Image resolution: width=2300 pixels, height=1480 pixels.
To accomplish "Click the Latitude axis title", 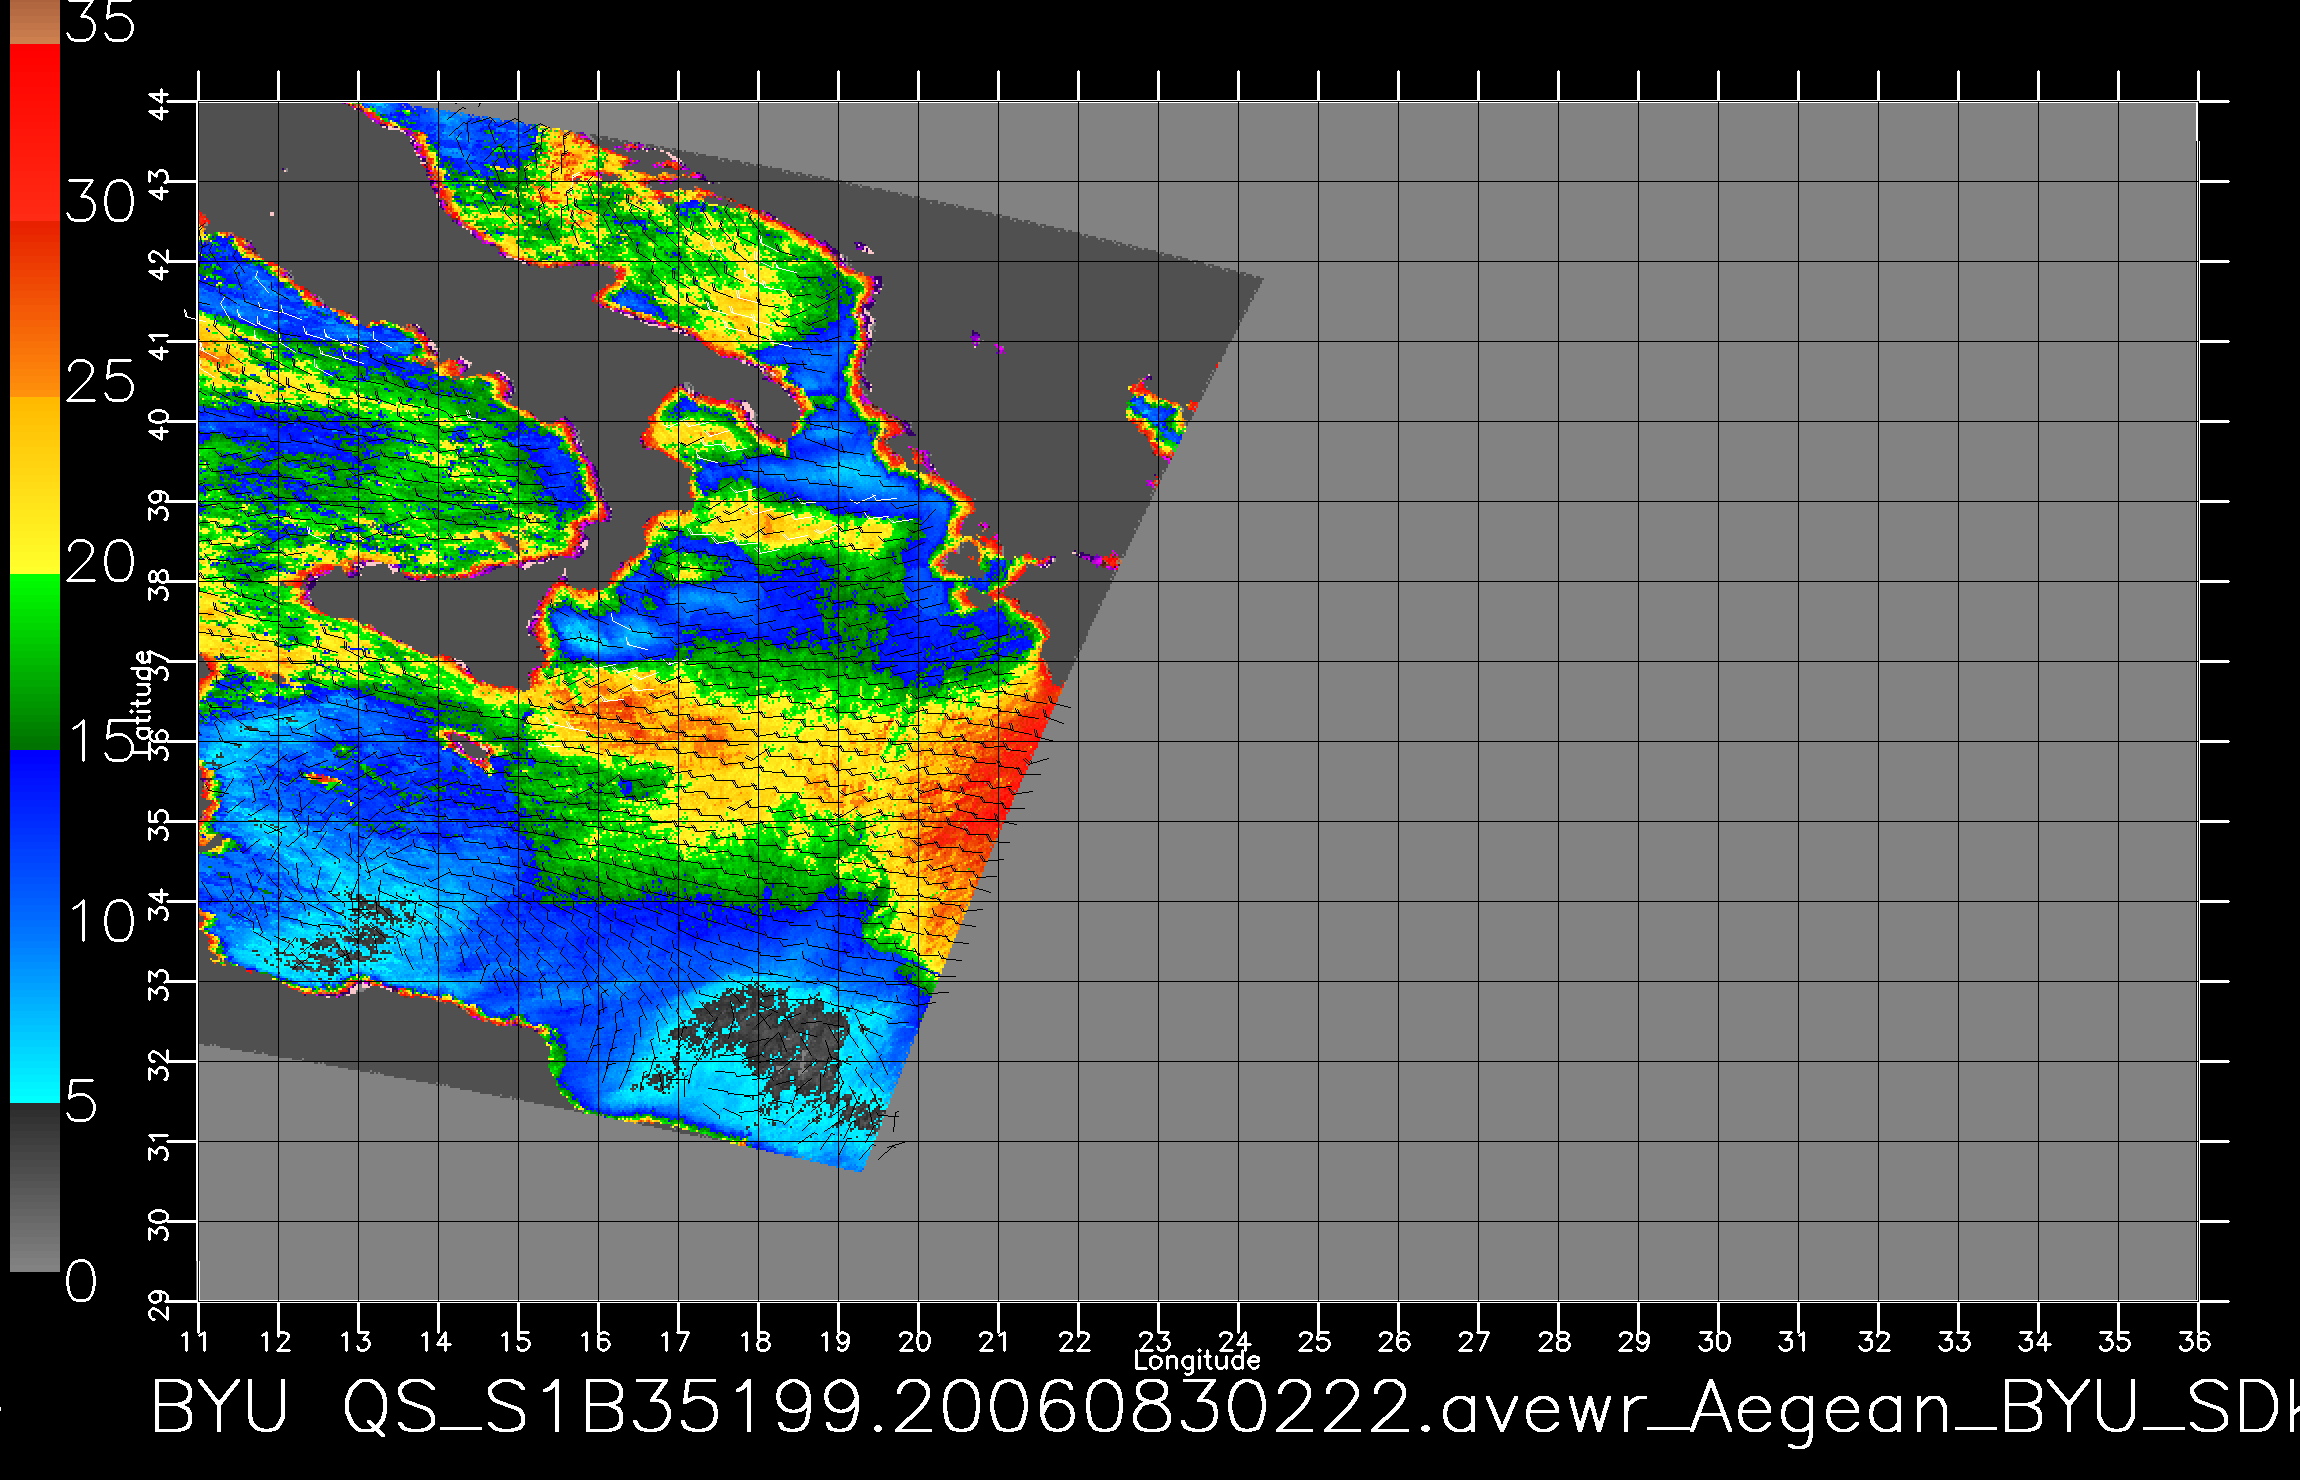I will pos(143,702).
